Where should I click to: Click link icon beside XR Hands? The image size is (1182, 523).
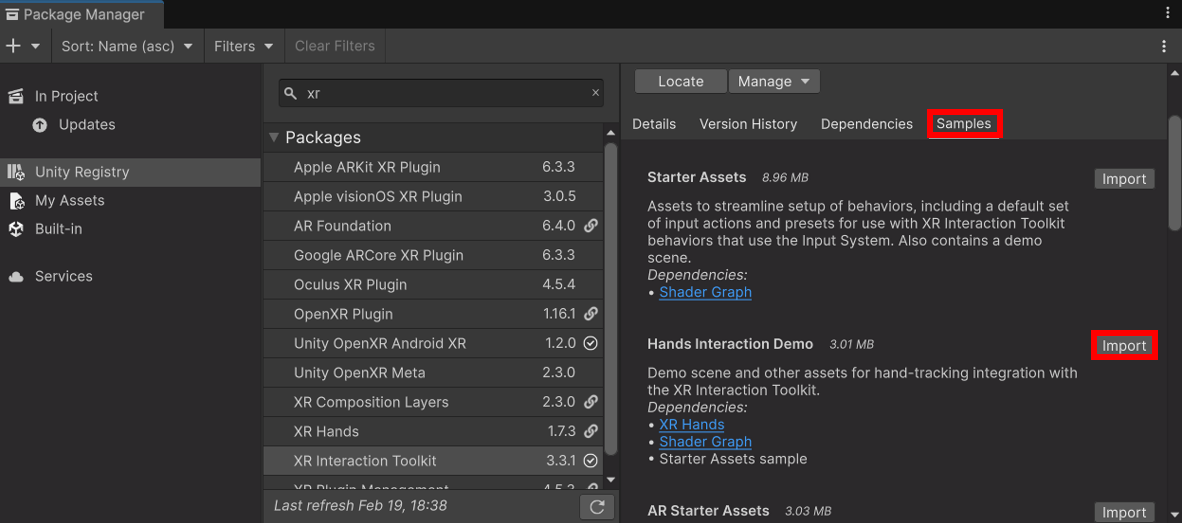591,432
